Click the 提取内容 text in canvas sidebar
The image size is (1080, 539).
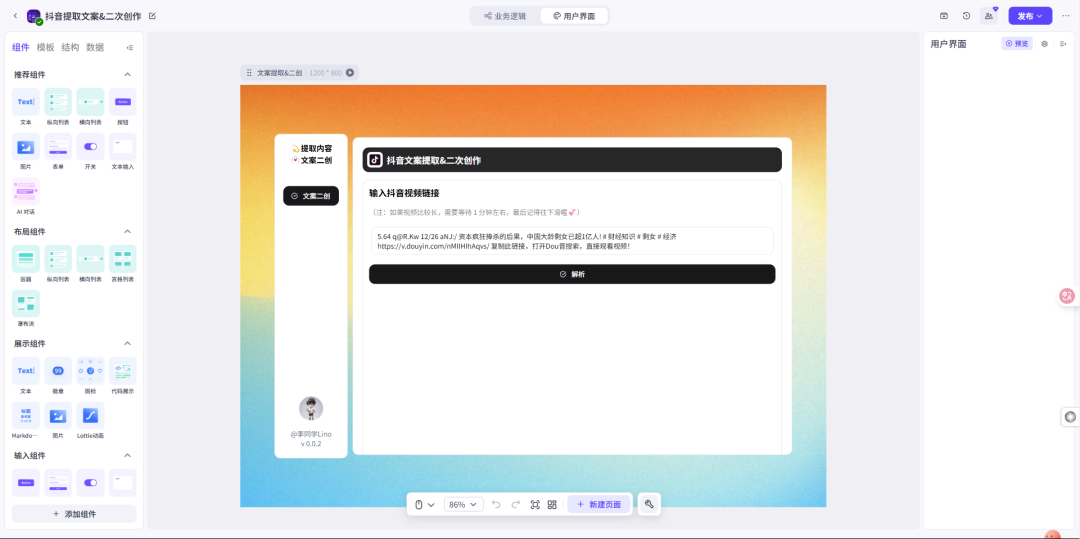pyautogui.click(x=316, y=148)
